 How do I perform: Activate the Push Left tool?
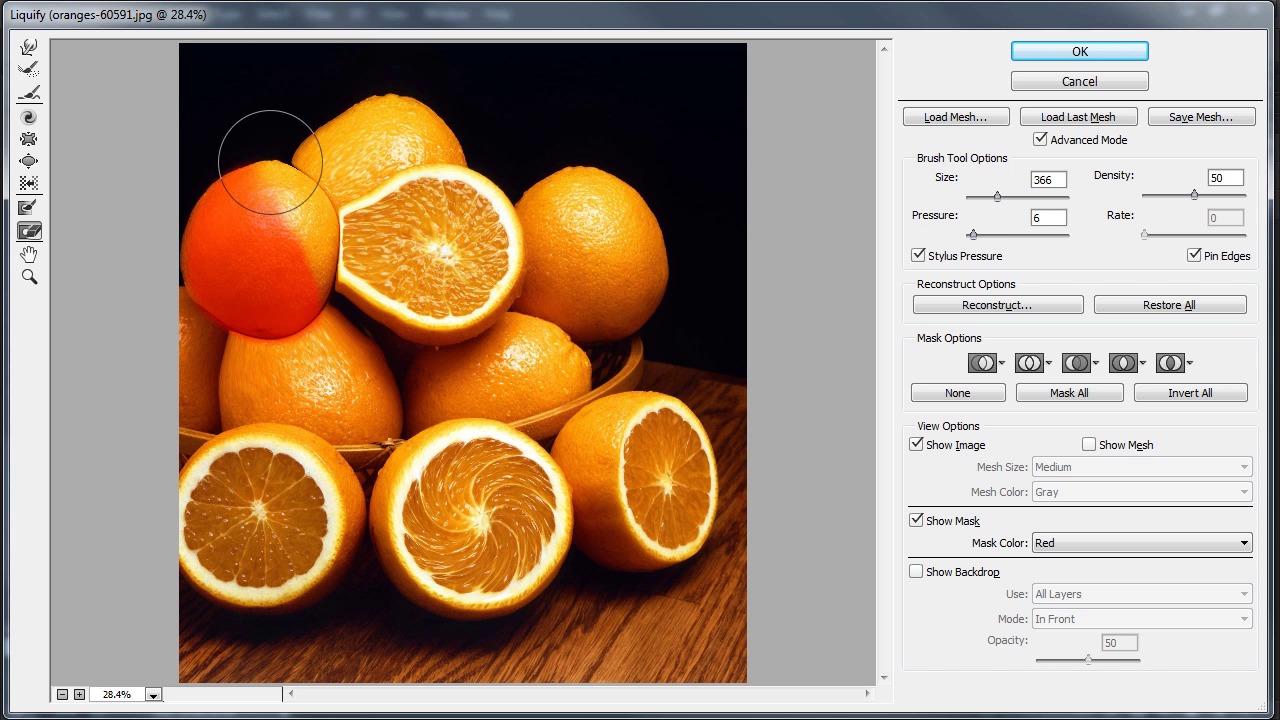point(29,184)
